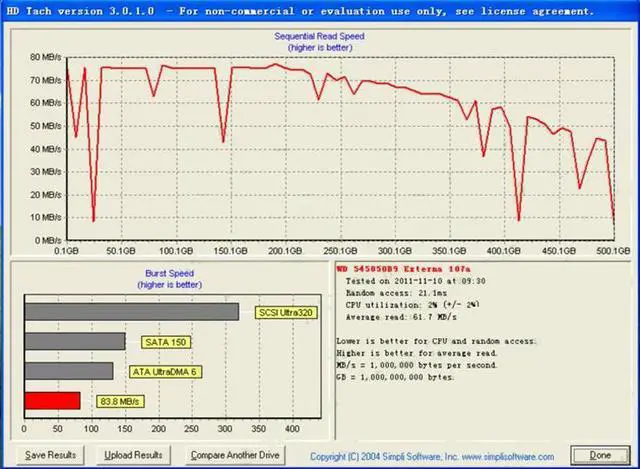Click the red burst speed bar
This screenshot has width=640, height=469.
[x=51, y=401]
